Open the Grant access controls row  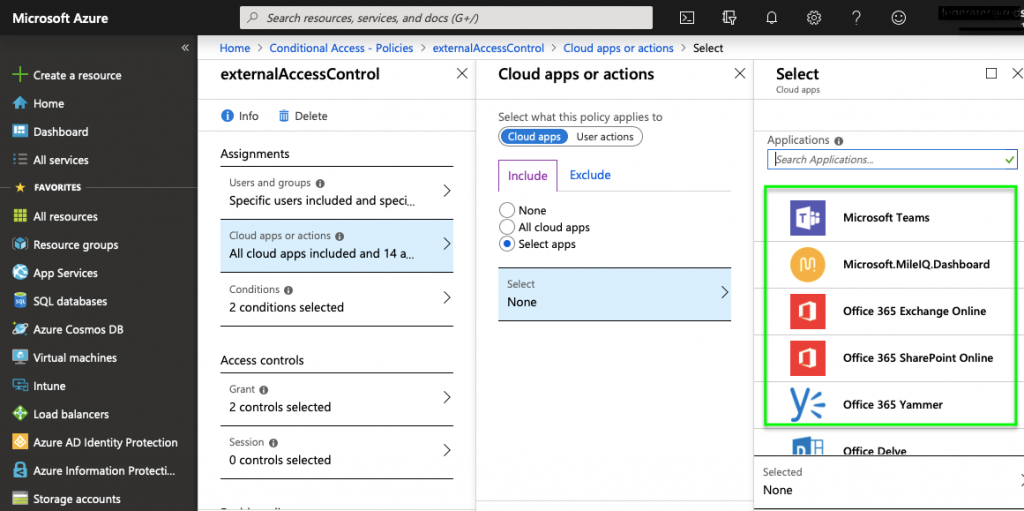tap(336, 398)
